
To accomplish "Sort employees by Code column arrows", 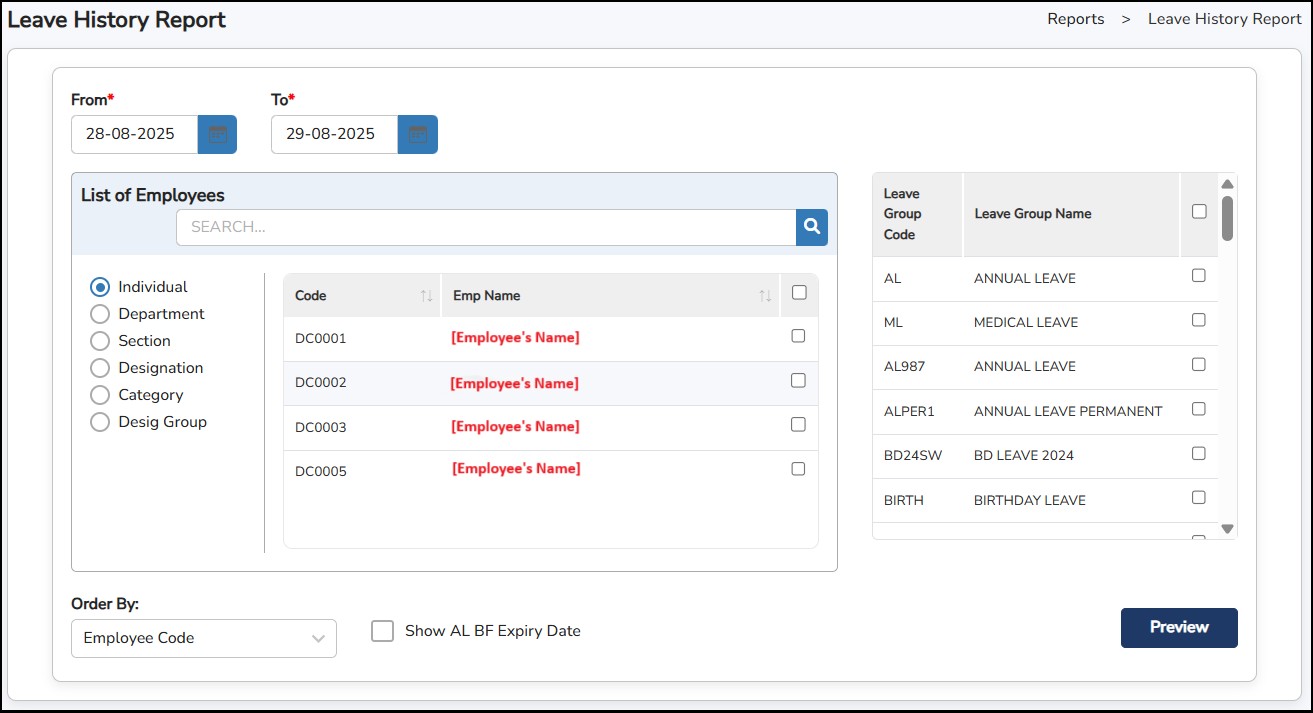I will tap(426, 296).
